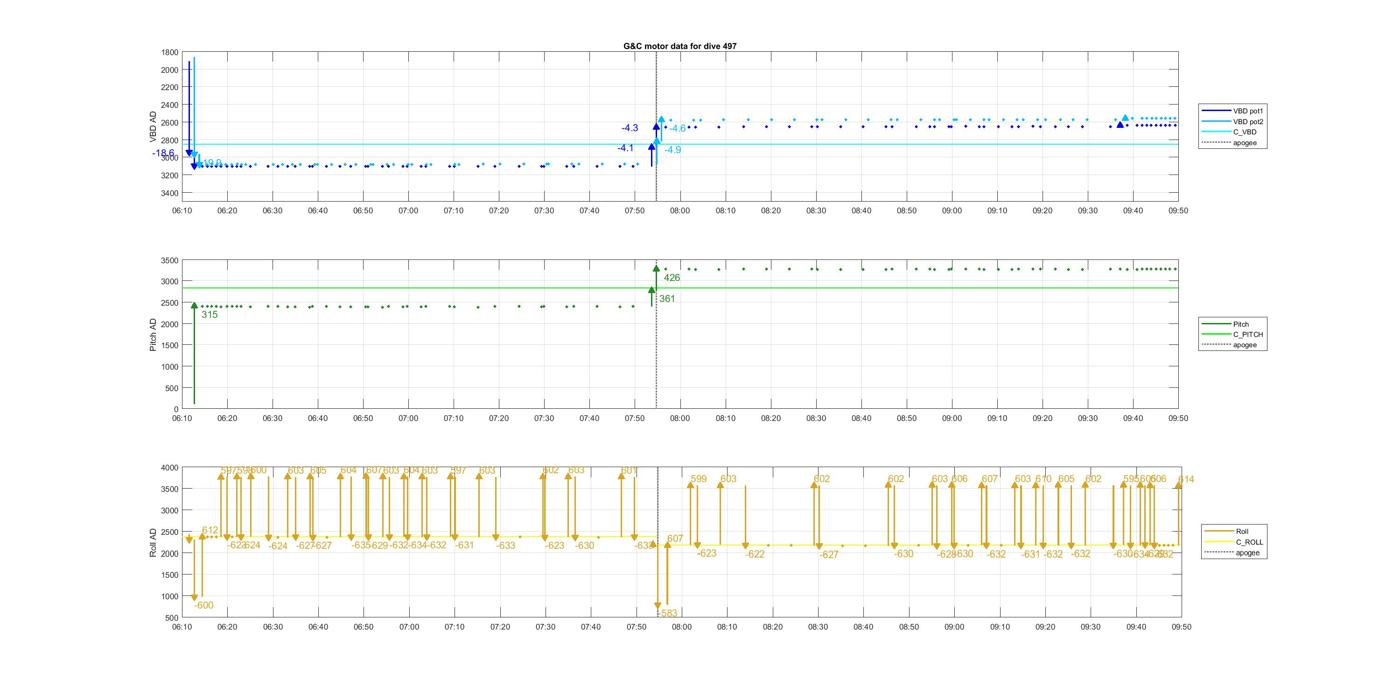This screenshot has height=693, width=1400.
Task: Click the 'Roll AD' y-axis label
Action: pyautogui.click(x=154, y=542)
